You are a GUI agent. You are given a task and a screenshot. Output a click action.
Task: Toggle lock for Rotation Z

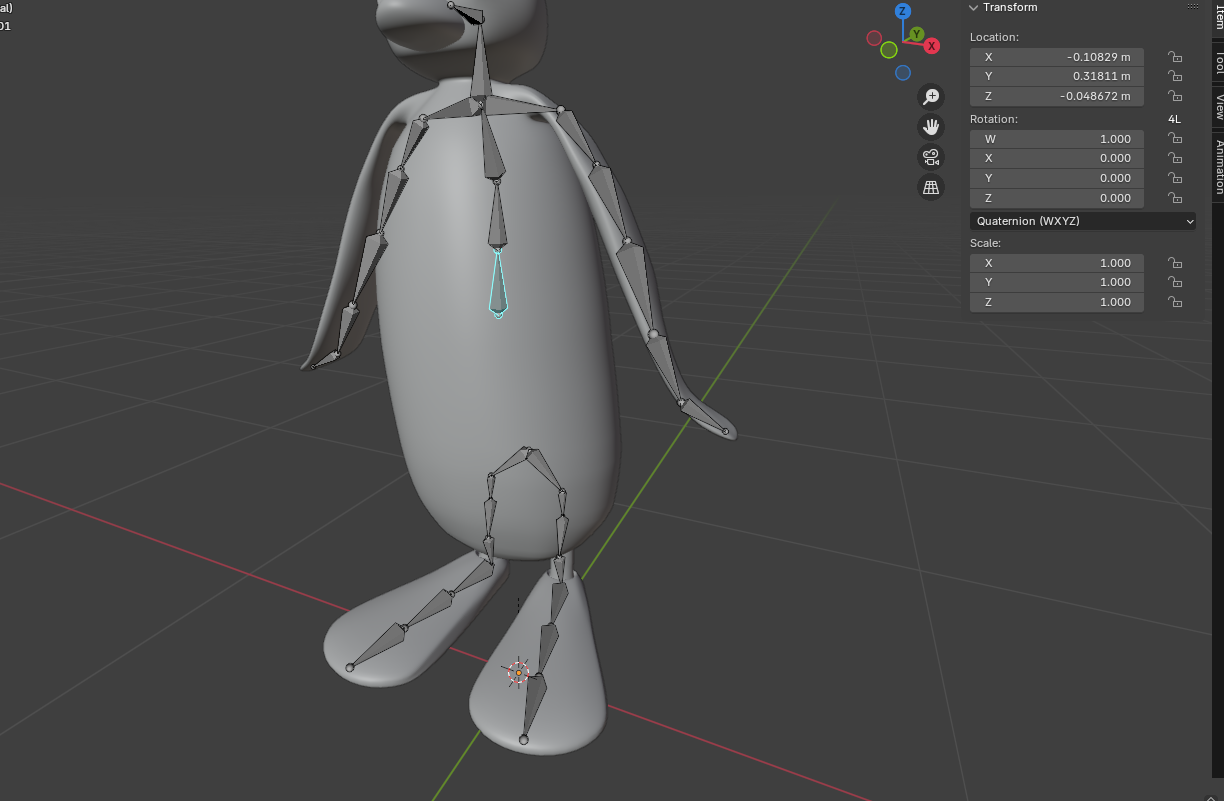pyautogui.click(x=1175, y=198)
